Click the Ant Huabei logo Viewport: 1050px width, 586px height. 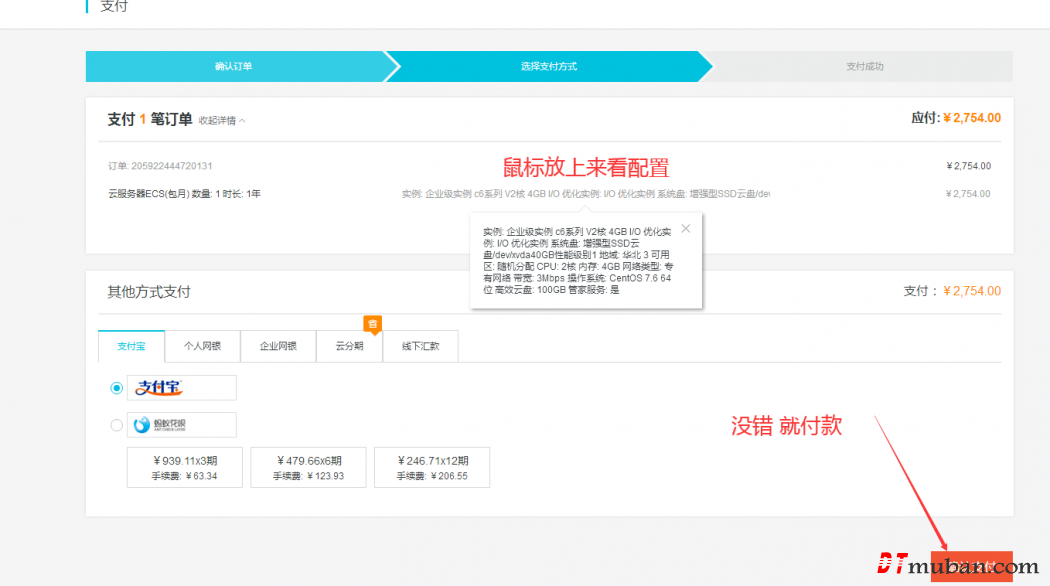click(x=181, y=425)
